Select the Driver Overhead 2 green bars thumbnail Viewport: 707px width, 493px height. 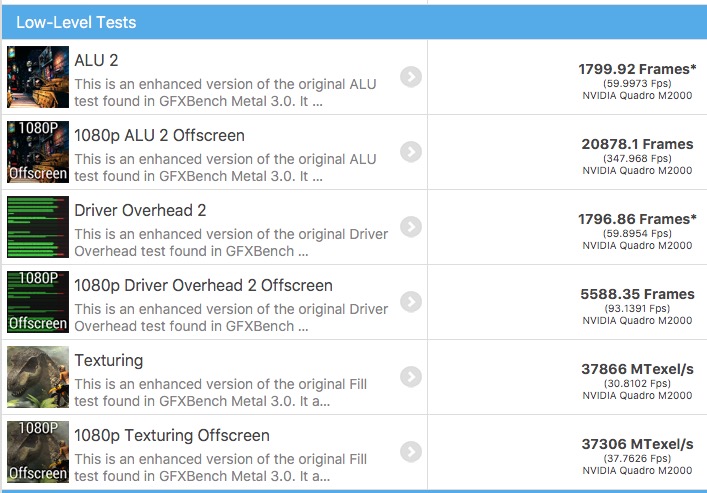pos(38,227)
